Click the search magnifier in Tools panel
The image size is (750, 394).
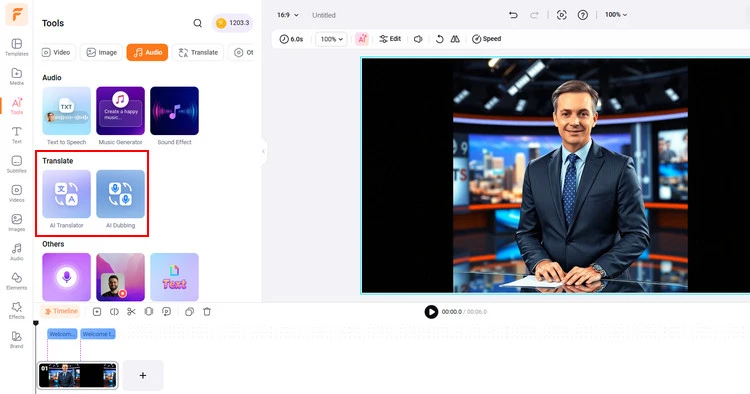pos(197,23)
